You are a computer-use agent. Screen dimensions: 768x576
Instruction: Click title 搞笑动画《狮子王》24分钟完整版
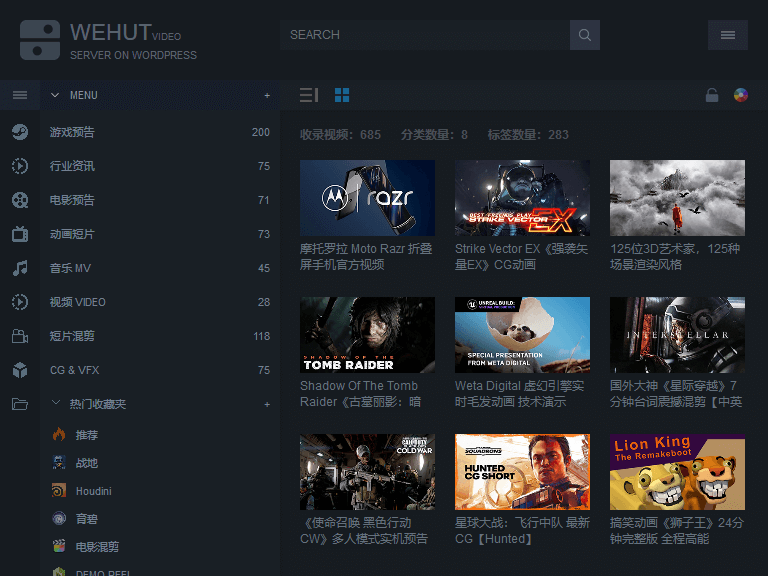[677, 531]
